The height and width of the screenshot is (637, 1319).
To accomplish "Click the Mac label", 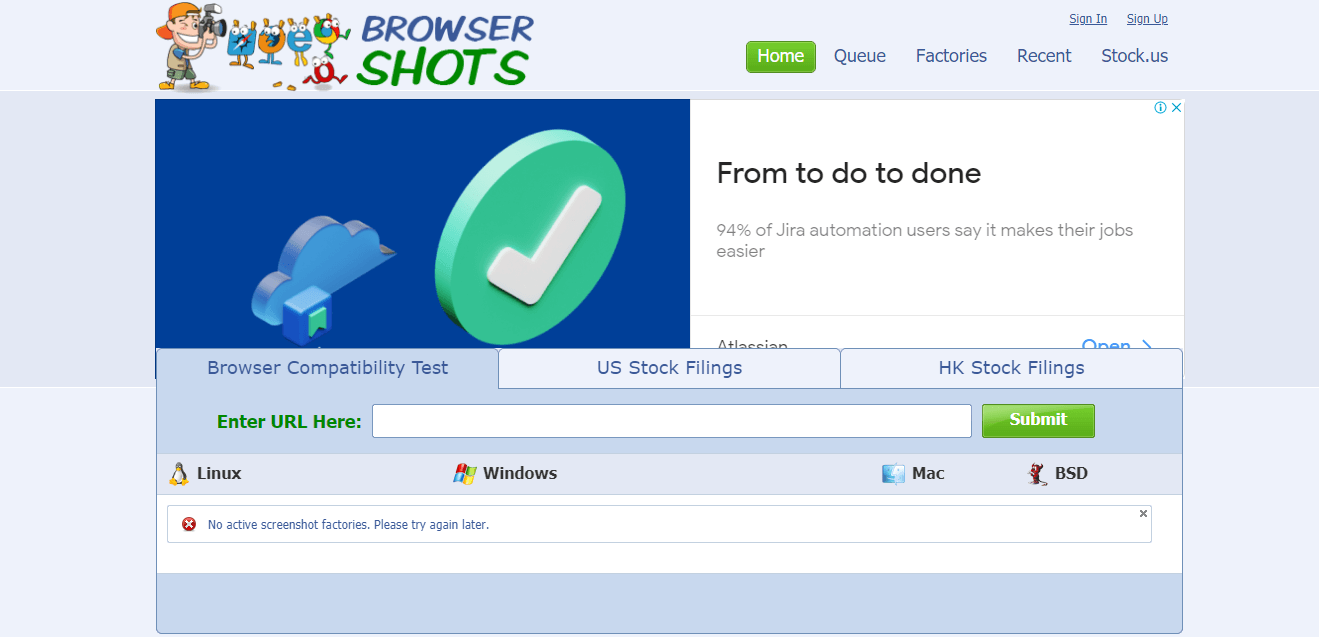I will (928, 474).
